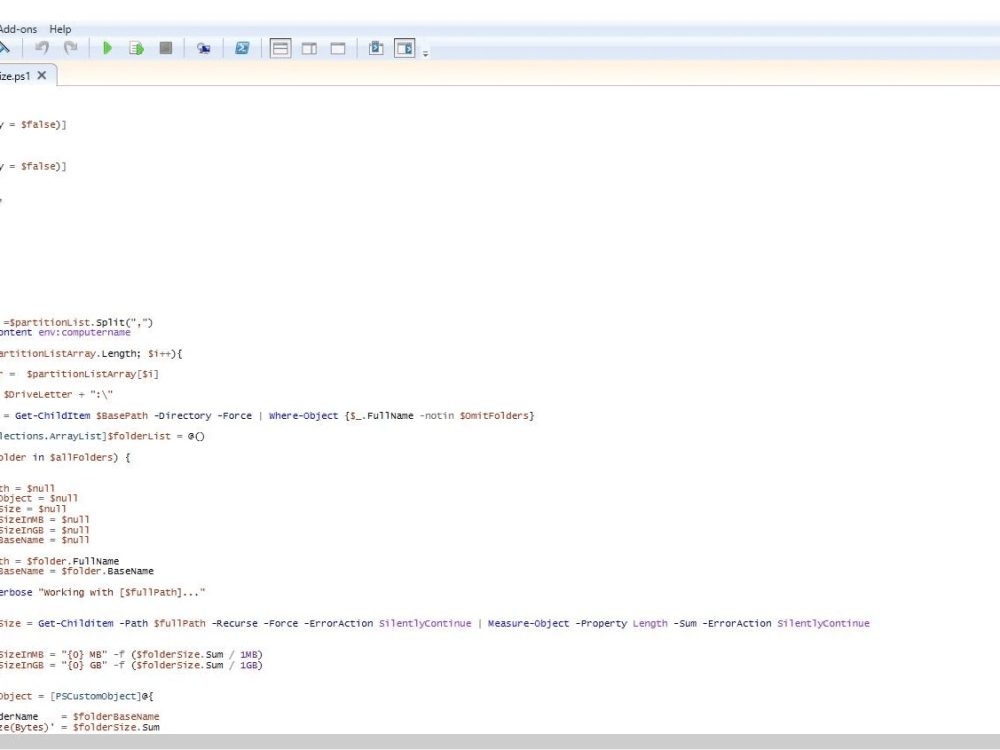This screenshot has height=750, width=1000.
Task: Click the Run Selection toolbar icon
Action: (x=137, y=47)
